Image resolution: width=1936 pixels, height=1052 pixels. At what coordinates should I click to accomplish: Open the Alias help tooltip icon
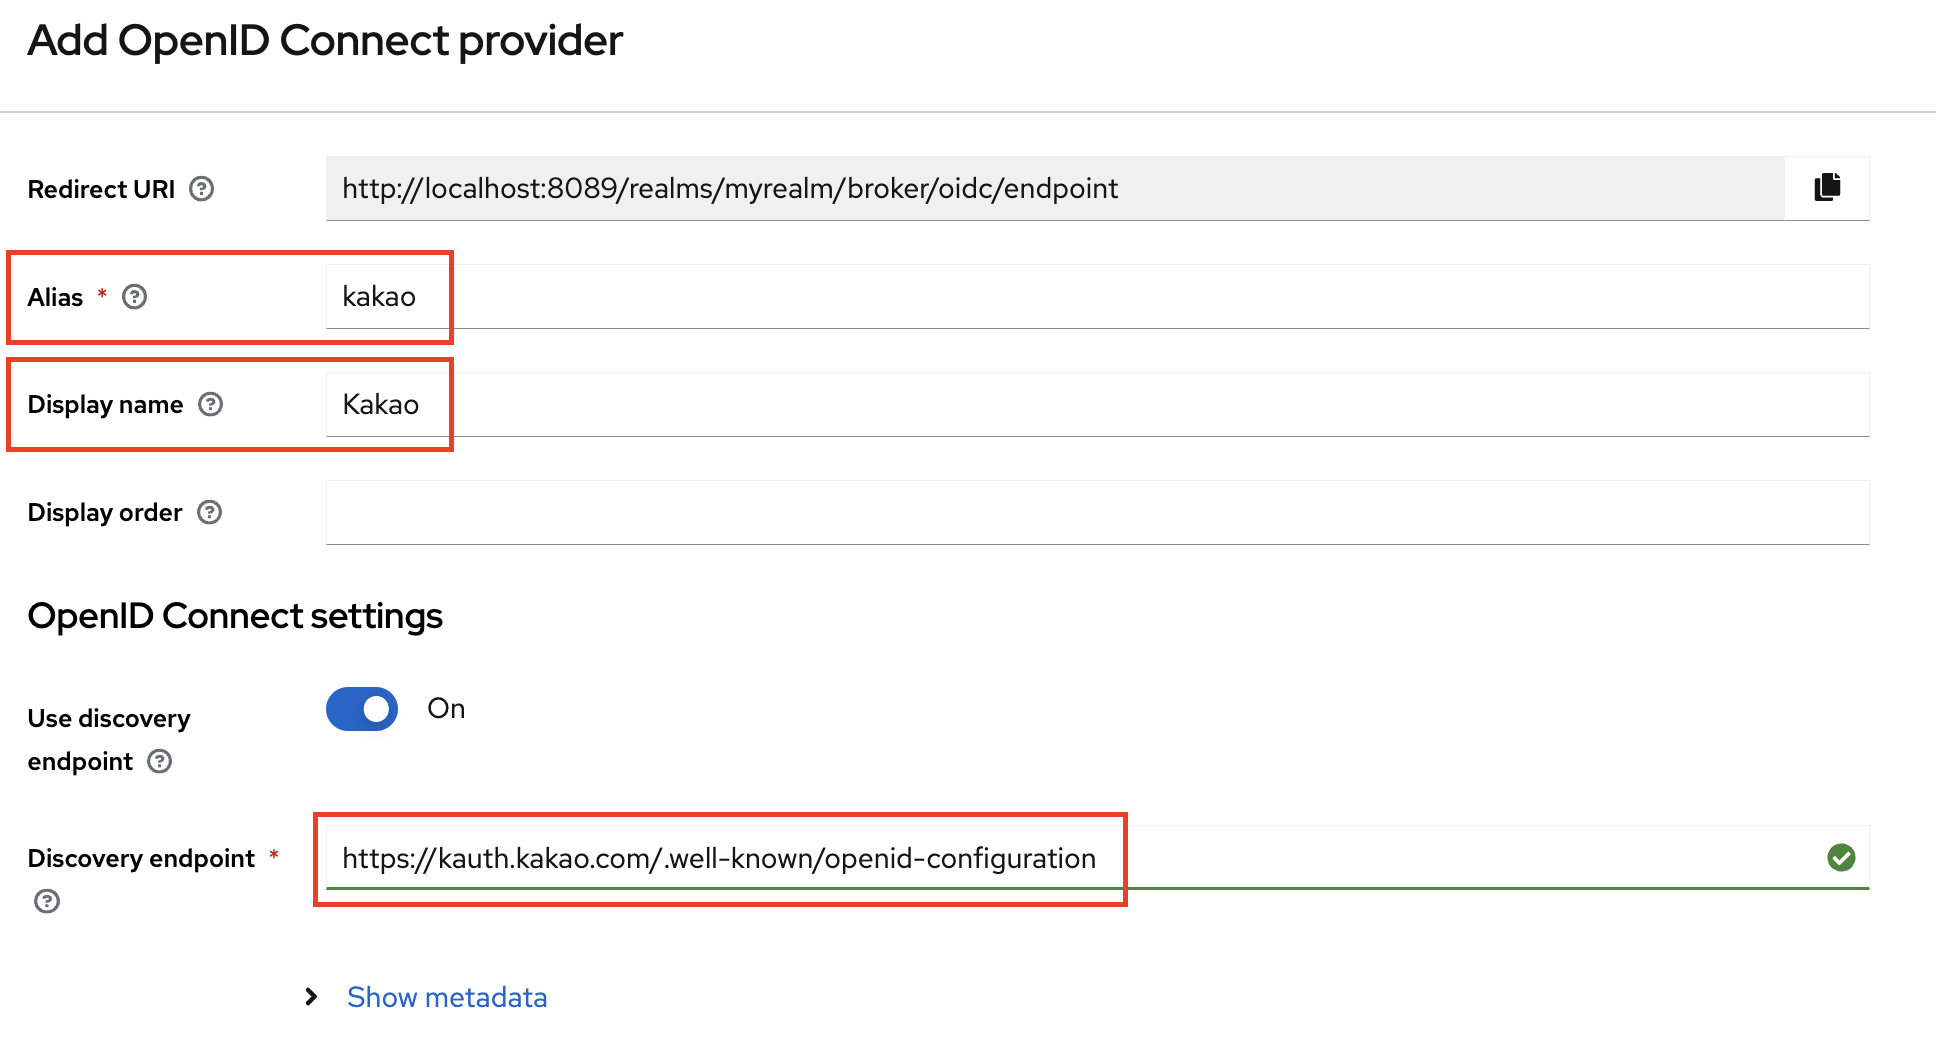tap(135, 297)
